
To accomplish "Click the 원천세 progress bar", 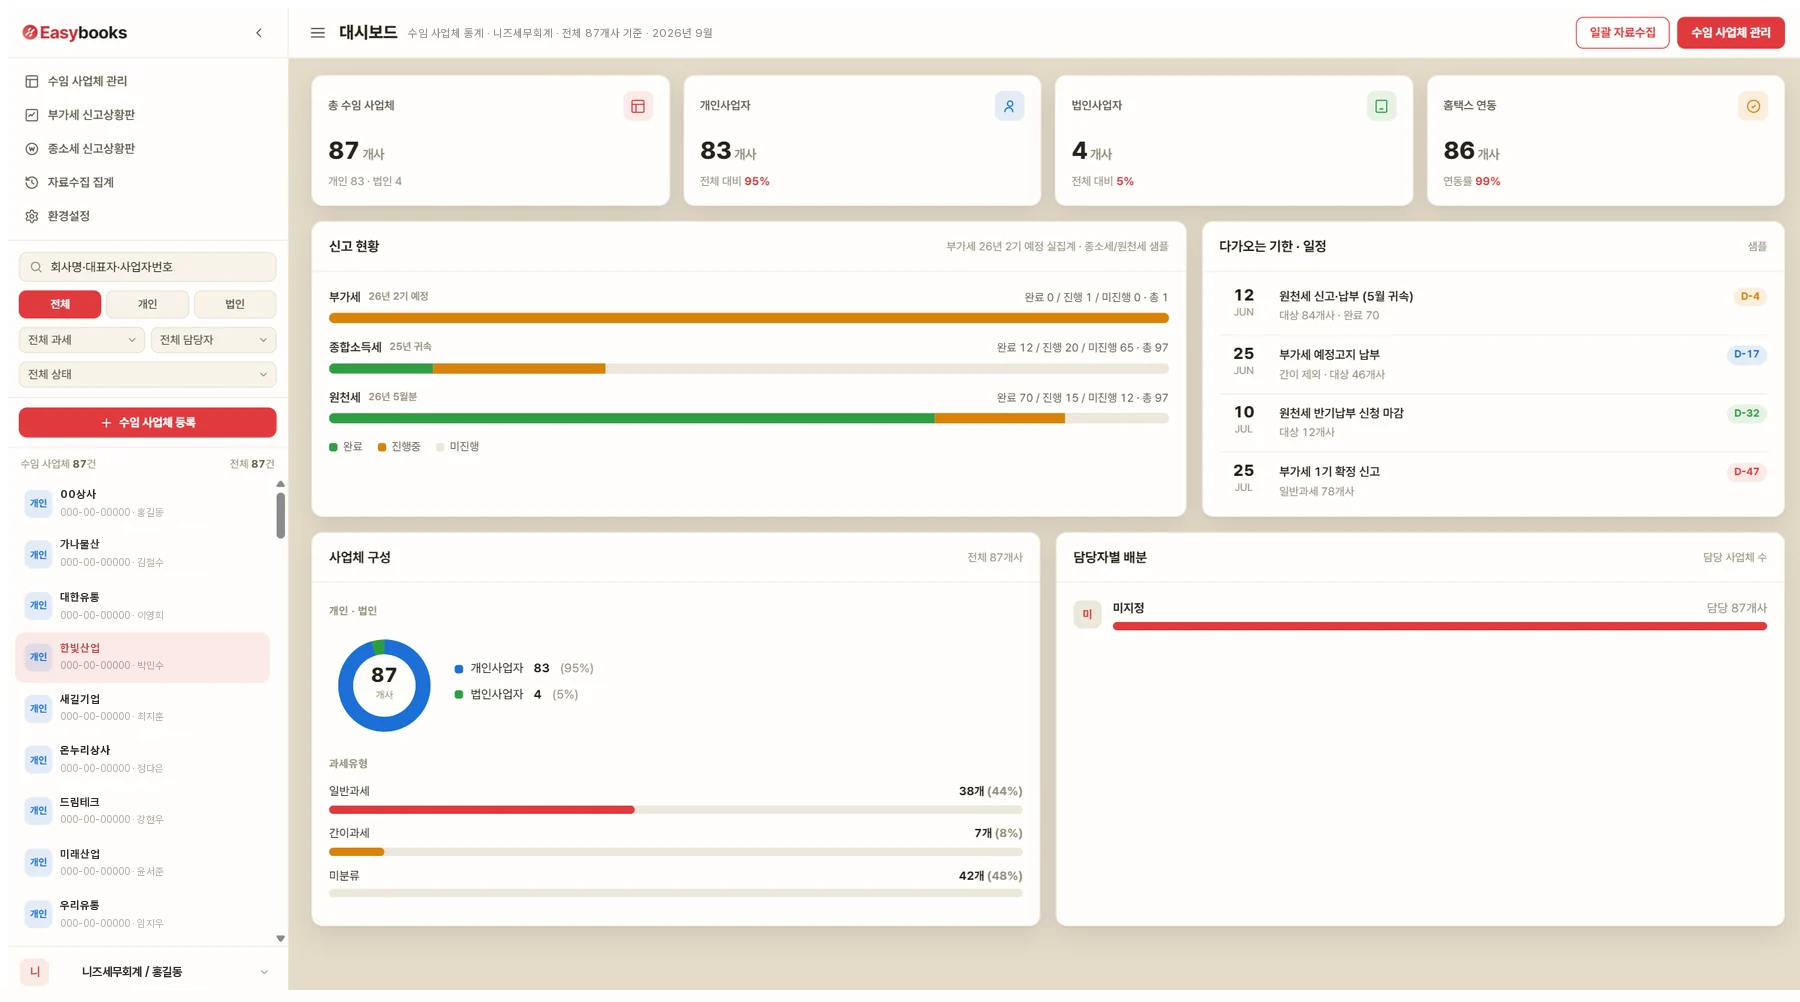I will coord(749,419).
